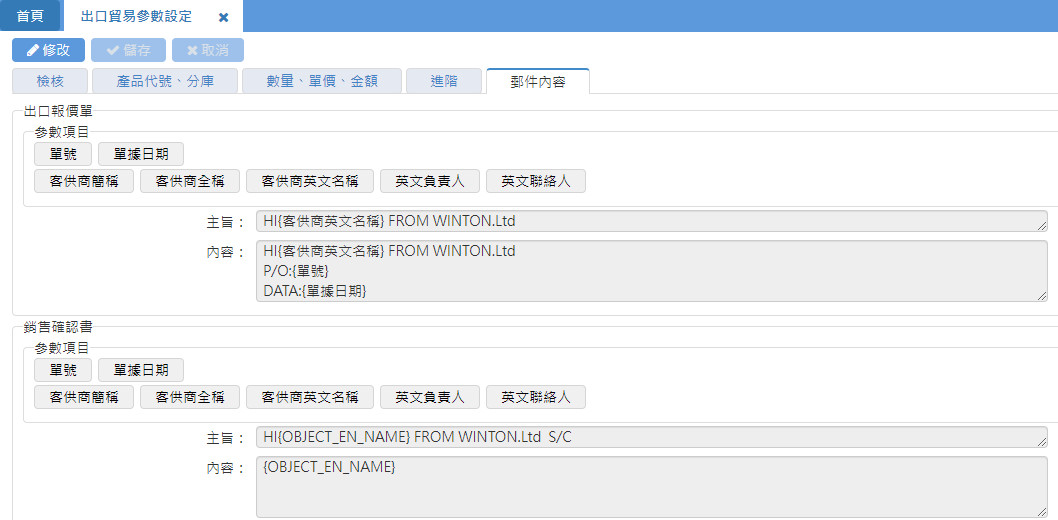The width and height of the screenshot is (1058, 520).
Task: Click 客供商簡稱 button under 出口報價單
Action: point(84,181)
